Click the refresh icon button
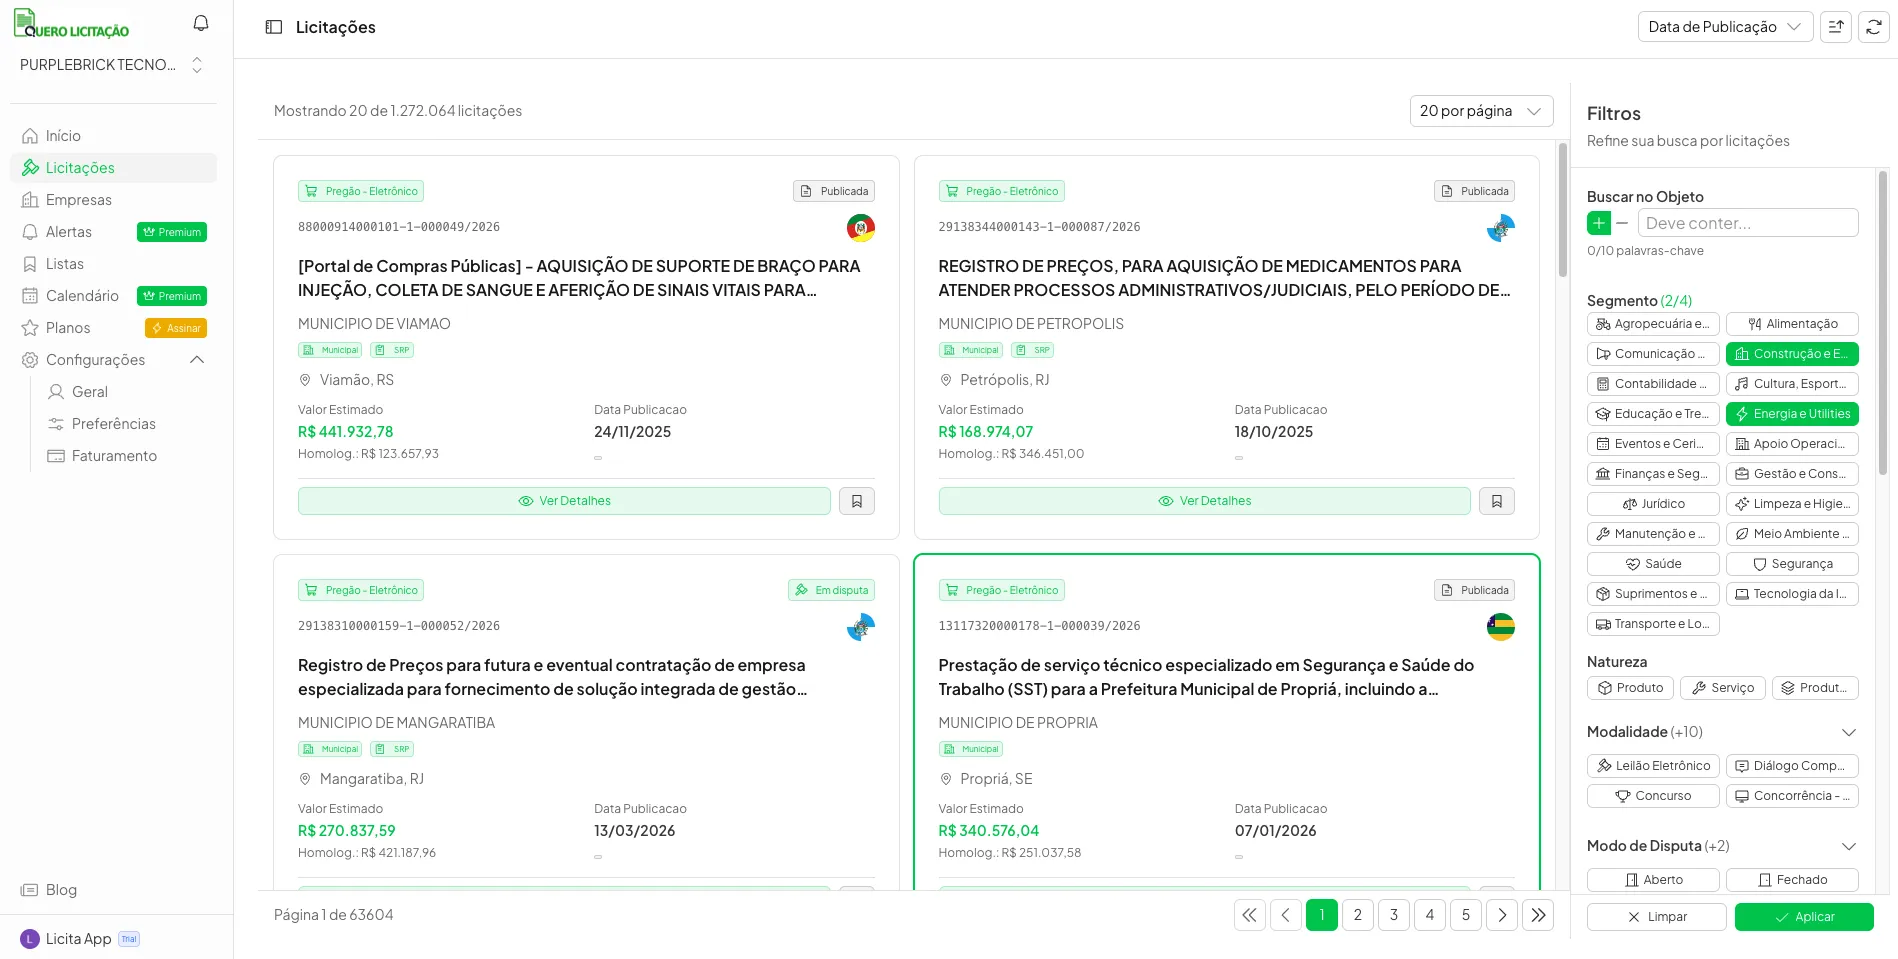 1873,27
